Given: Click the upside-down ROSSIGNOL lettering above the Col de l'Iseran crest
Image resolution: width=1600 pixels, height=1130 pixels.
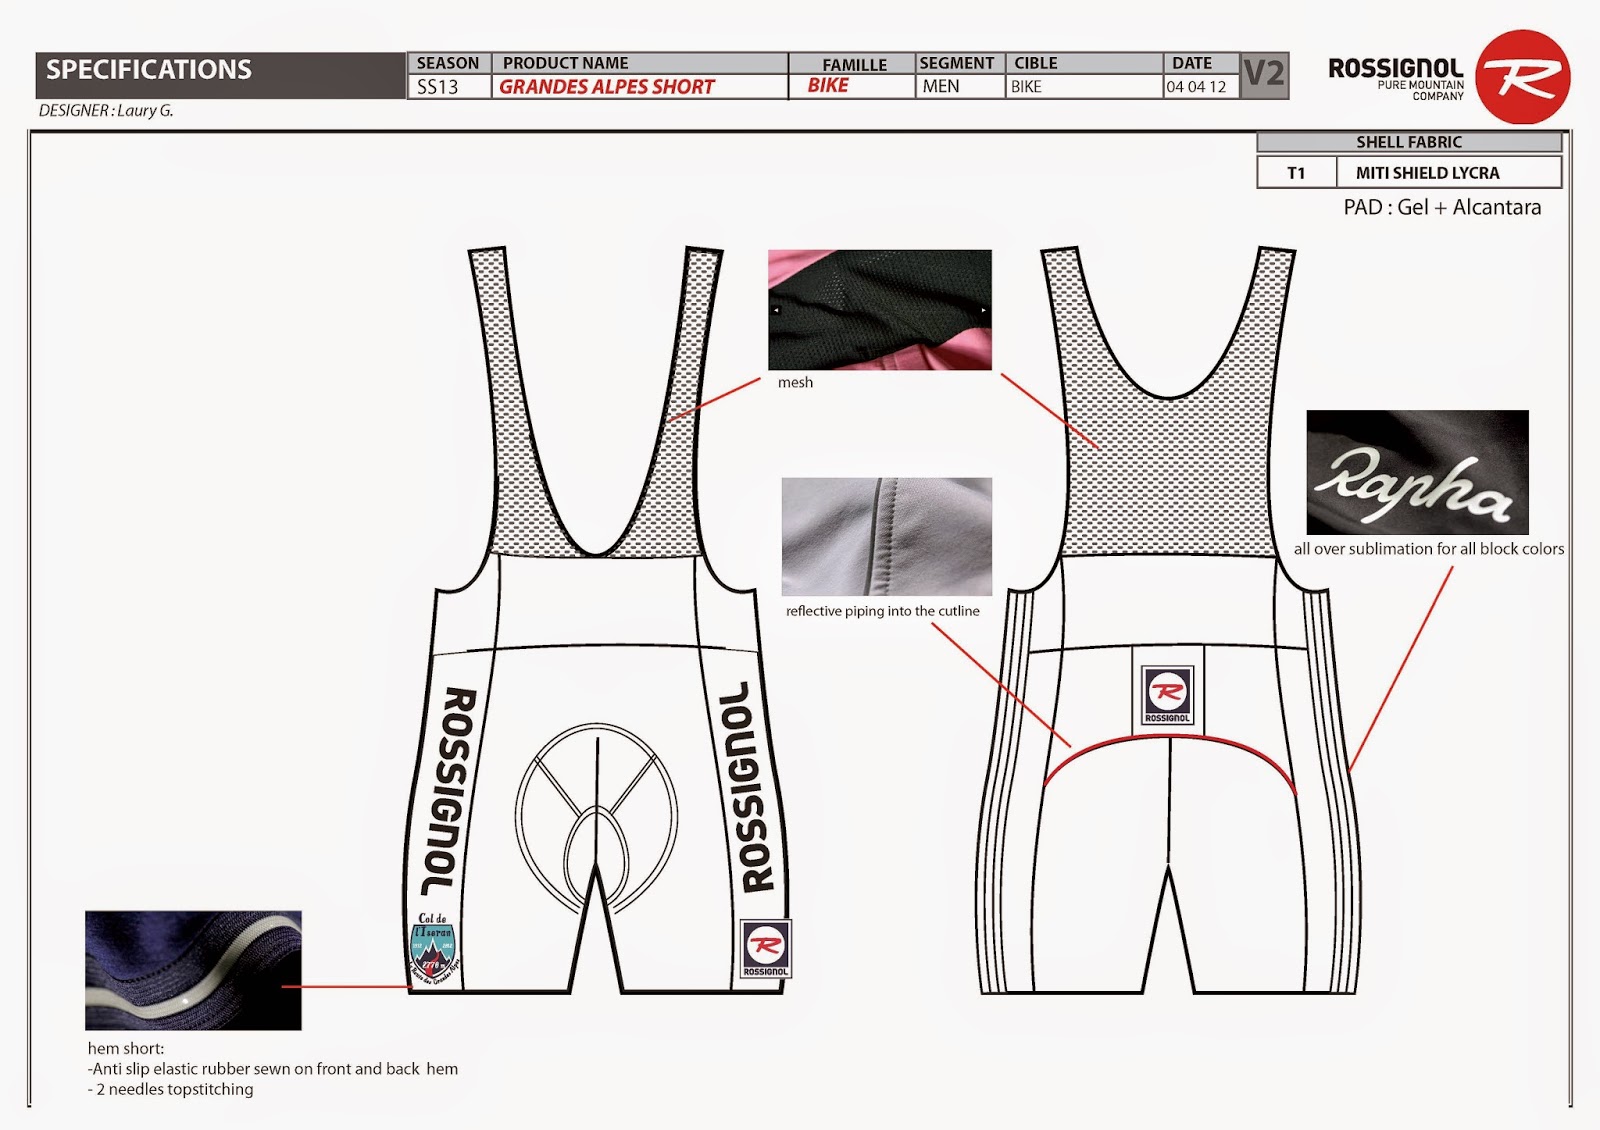Looking at the screenshot, I should click(x=448, y=790).
